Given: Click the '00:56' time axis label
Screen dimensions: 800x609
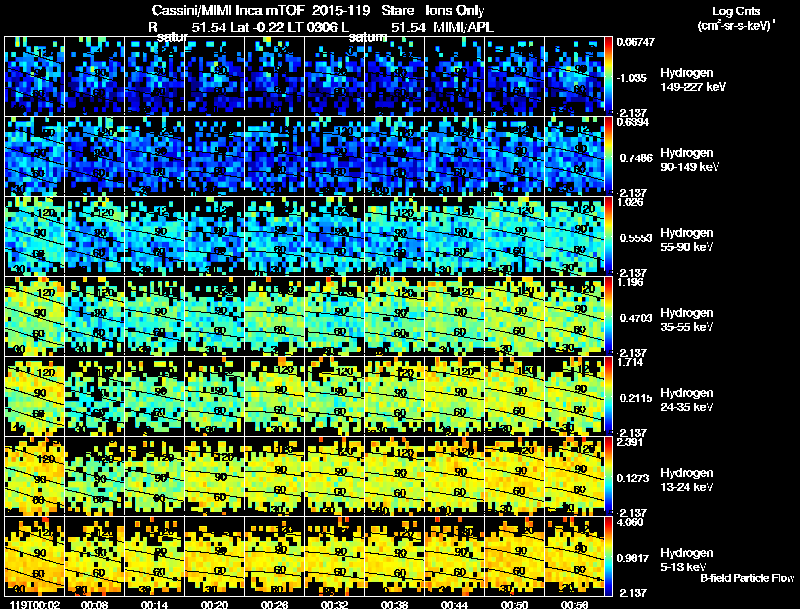Looking at the screenshot, I should [x=574, y=604].
